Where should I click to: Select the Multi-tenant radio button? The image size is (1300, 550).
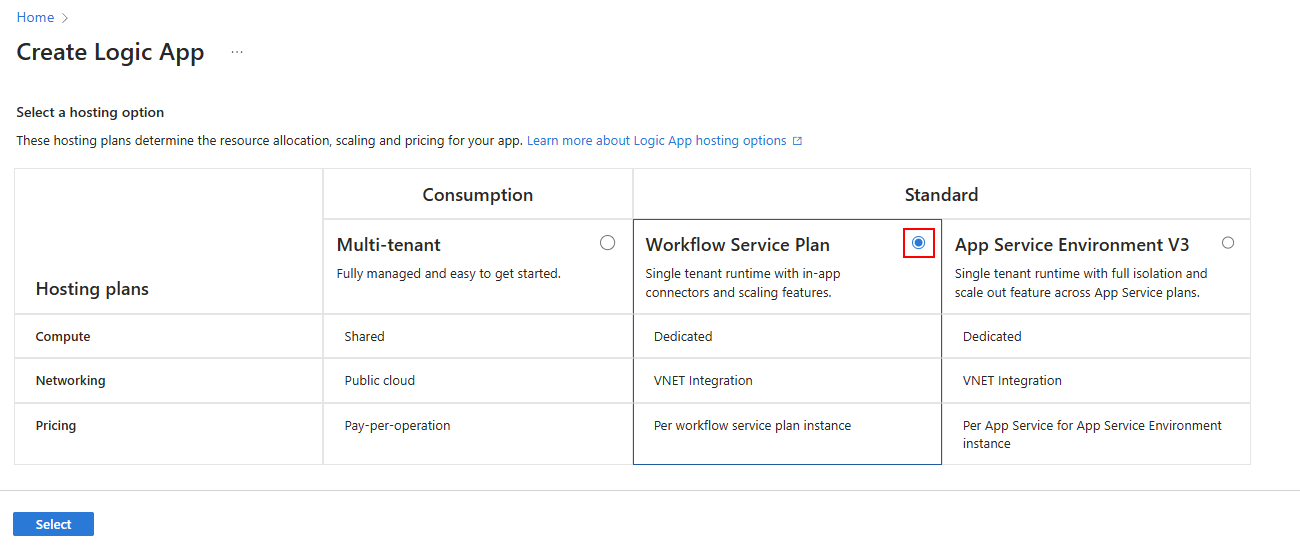[607, 243]
